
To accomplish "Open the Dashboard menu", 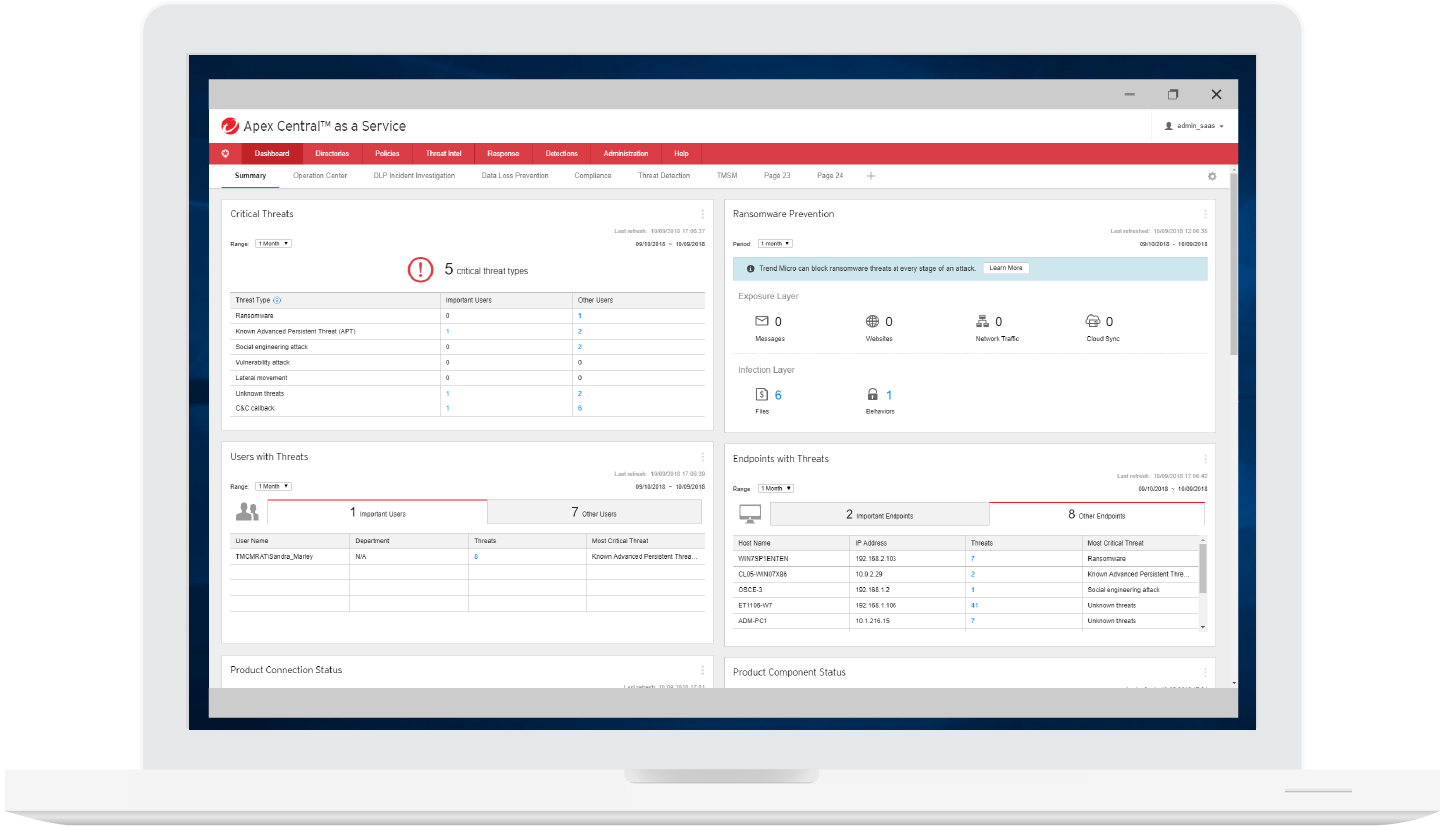I will [x=271, y=154].
